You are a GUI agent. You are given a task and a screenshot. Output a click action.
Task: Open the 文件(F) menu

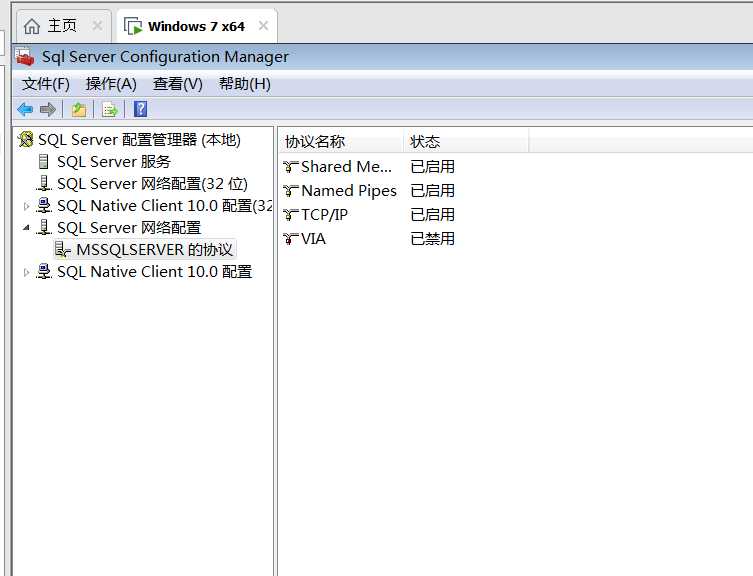point(46,84)
